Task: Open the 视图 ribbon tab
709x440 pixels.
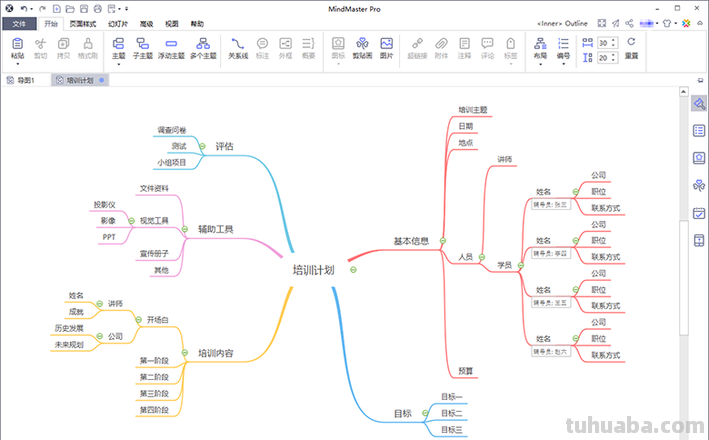Action: coord(171,24)
